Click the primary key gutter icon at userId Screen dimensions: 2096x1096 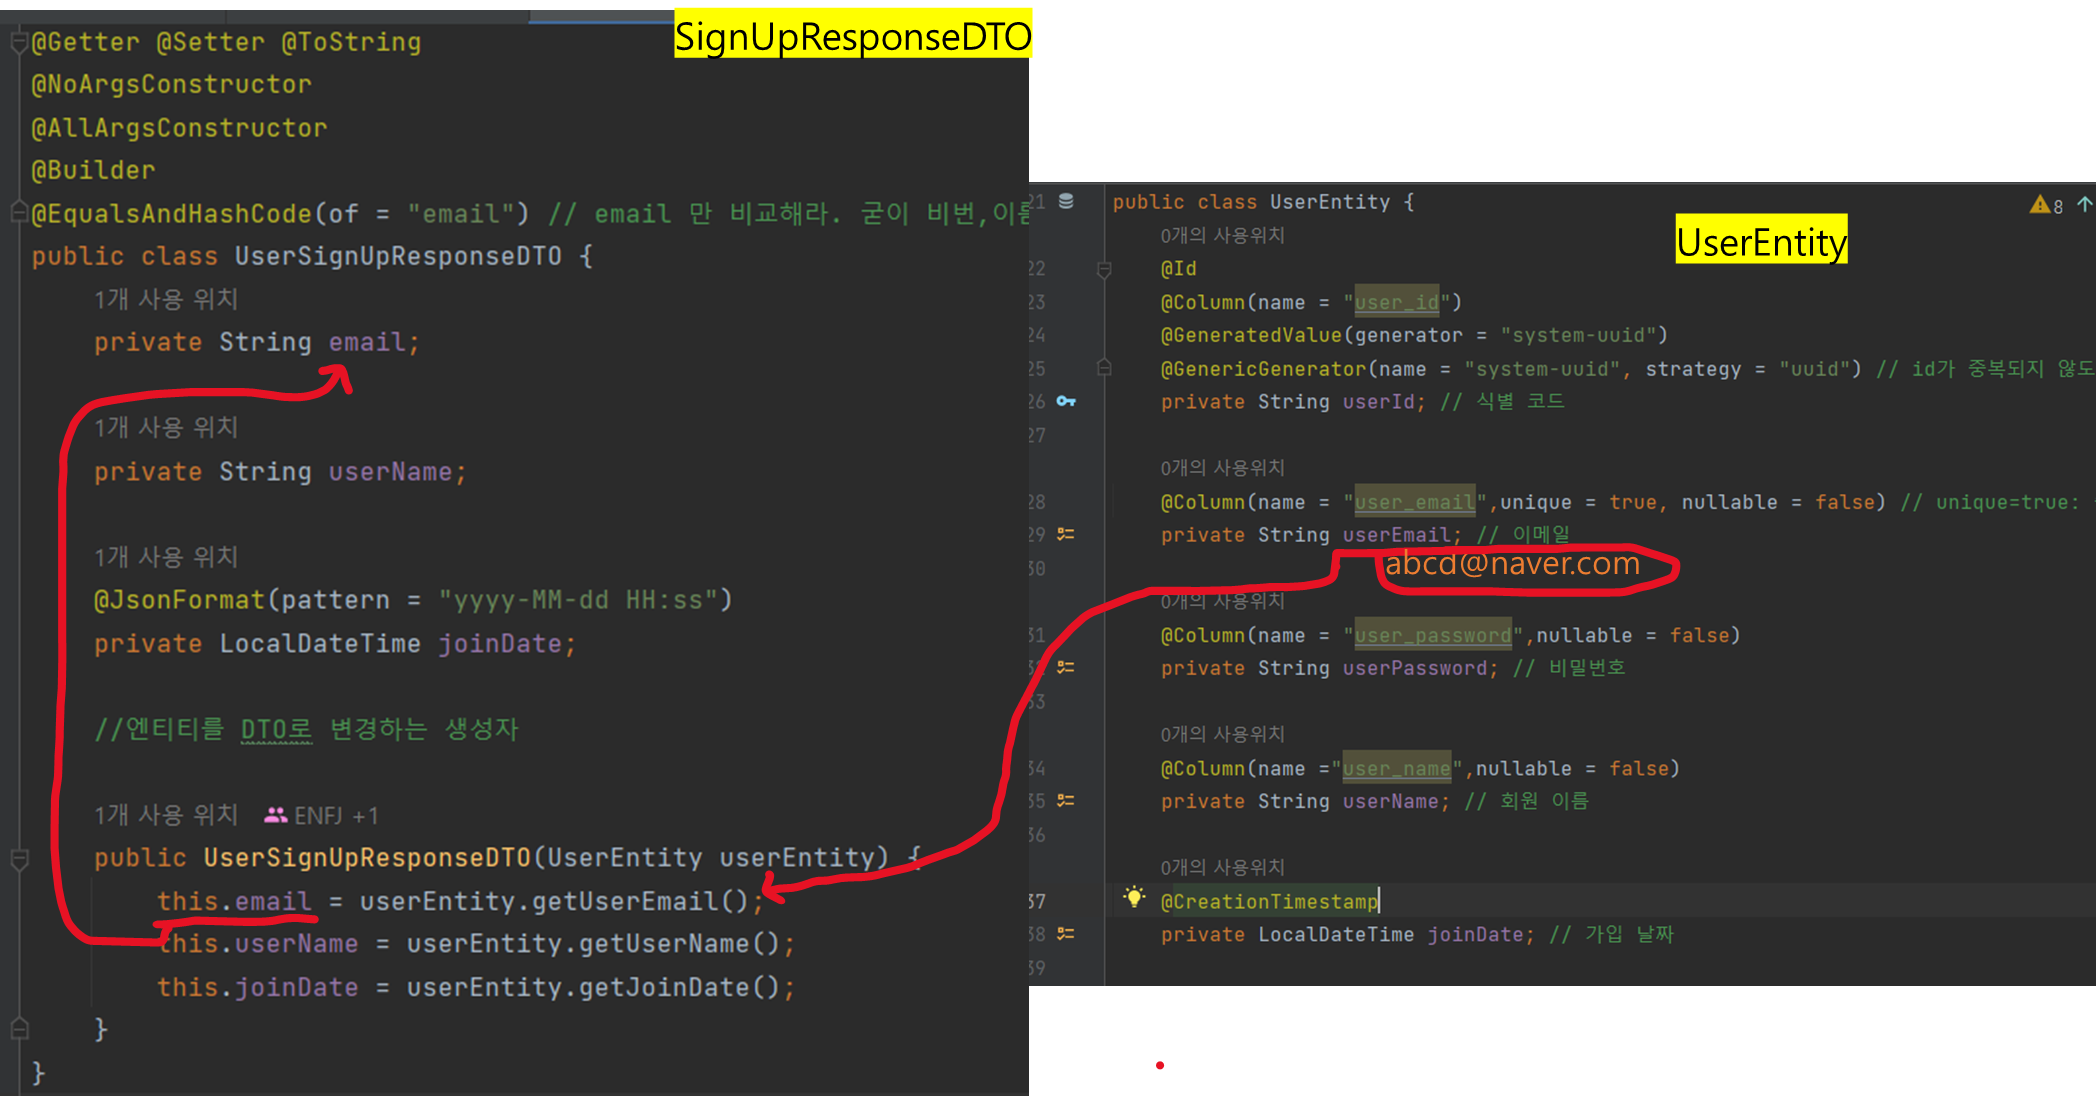point(1066,401)
